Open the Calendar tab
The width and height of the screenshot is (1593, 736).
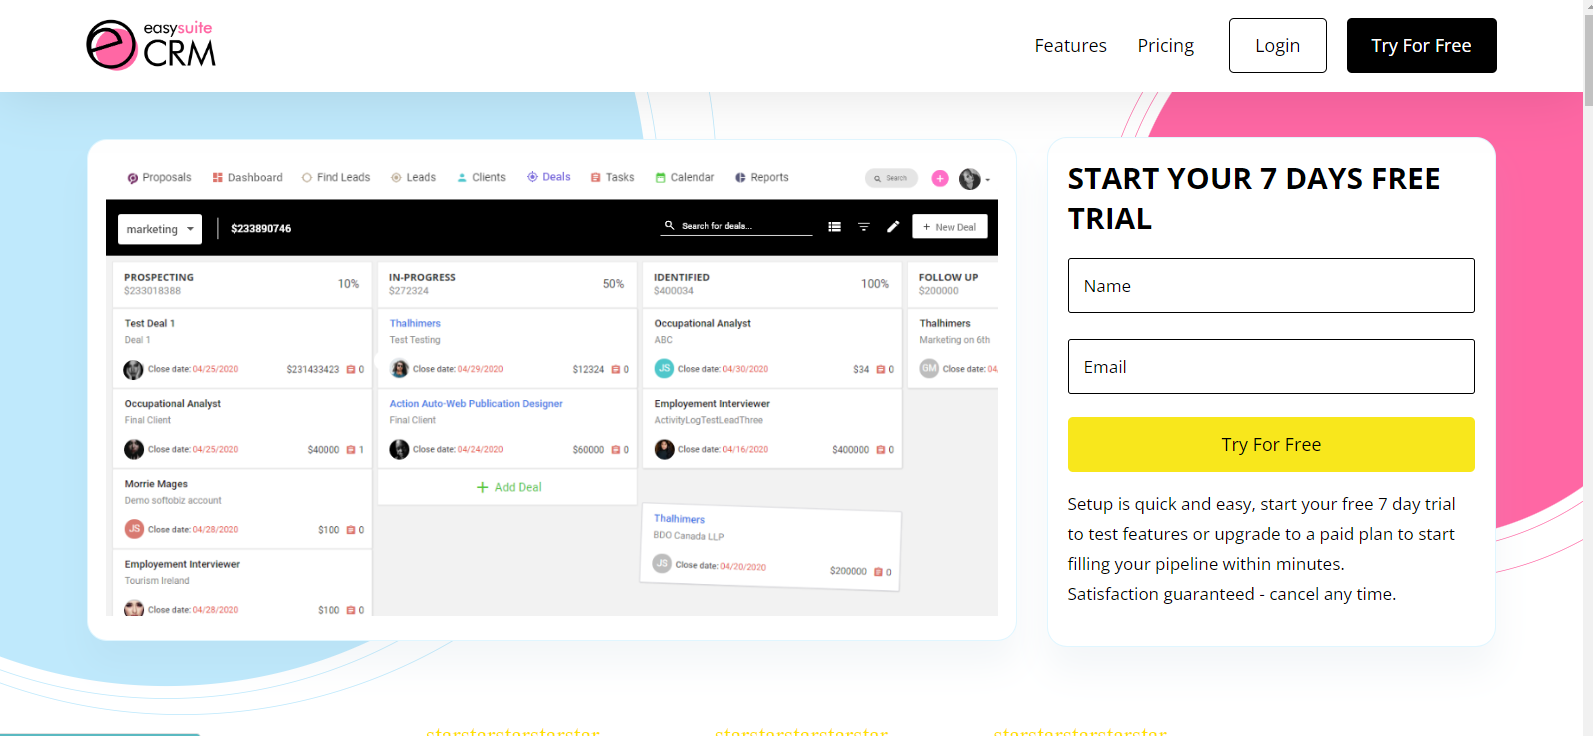pyautogui.click(x=685, y=178)
